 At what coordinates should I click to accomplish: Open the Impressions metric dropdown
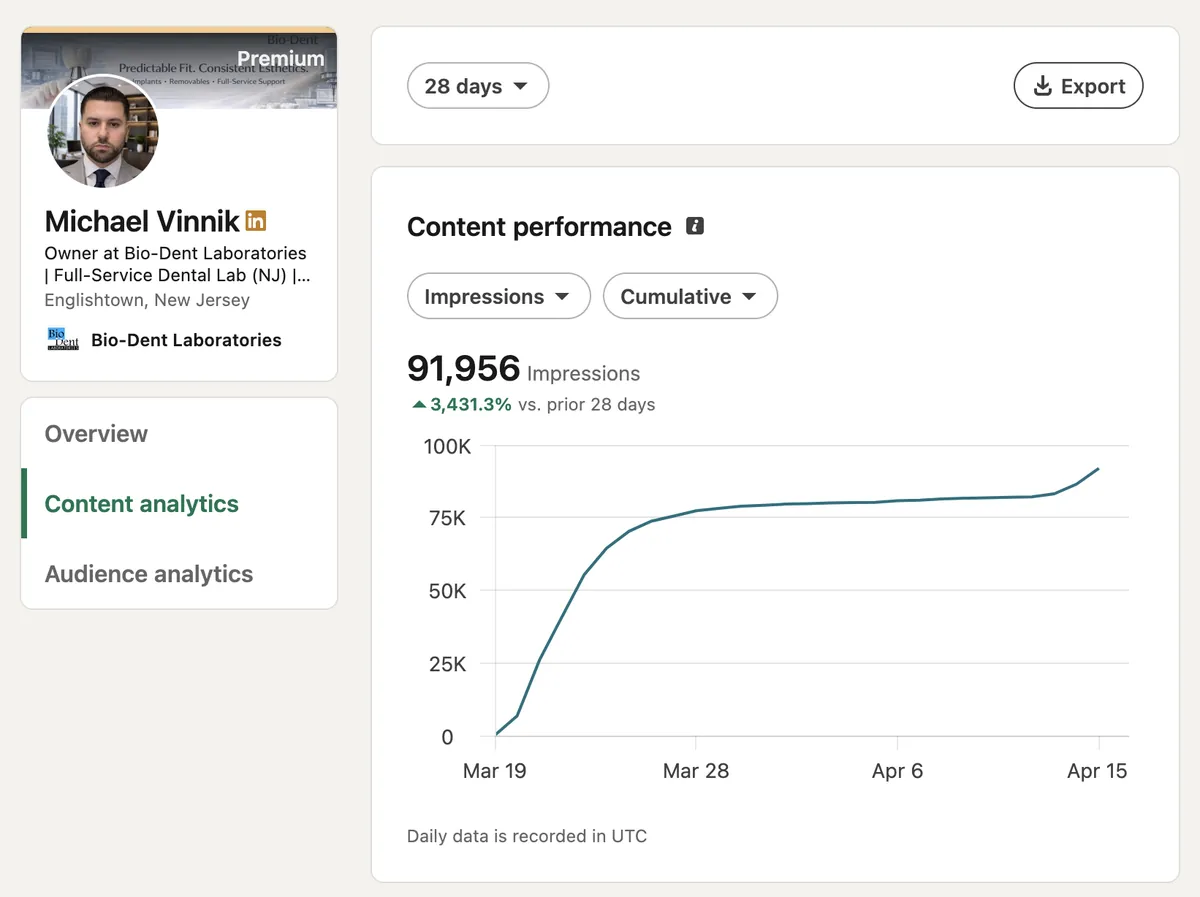[498, 297]
